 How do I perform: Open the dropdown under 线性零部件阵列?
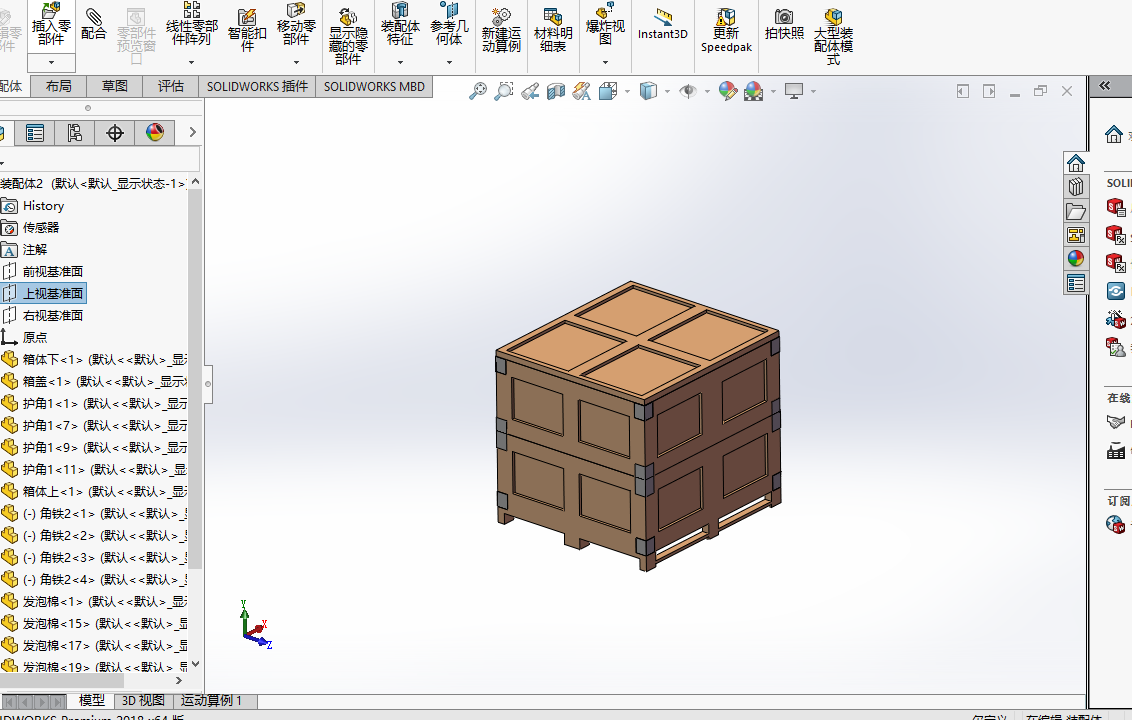click(x=191, y=62)
